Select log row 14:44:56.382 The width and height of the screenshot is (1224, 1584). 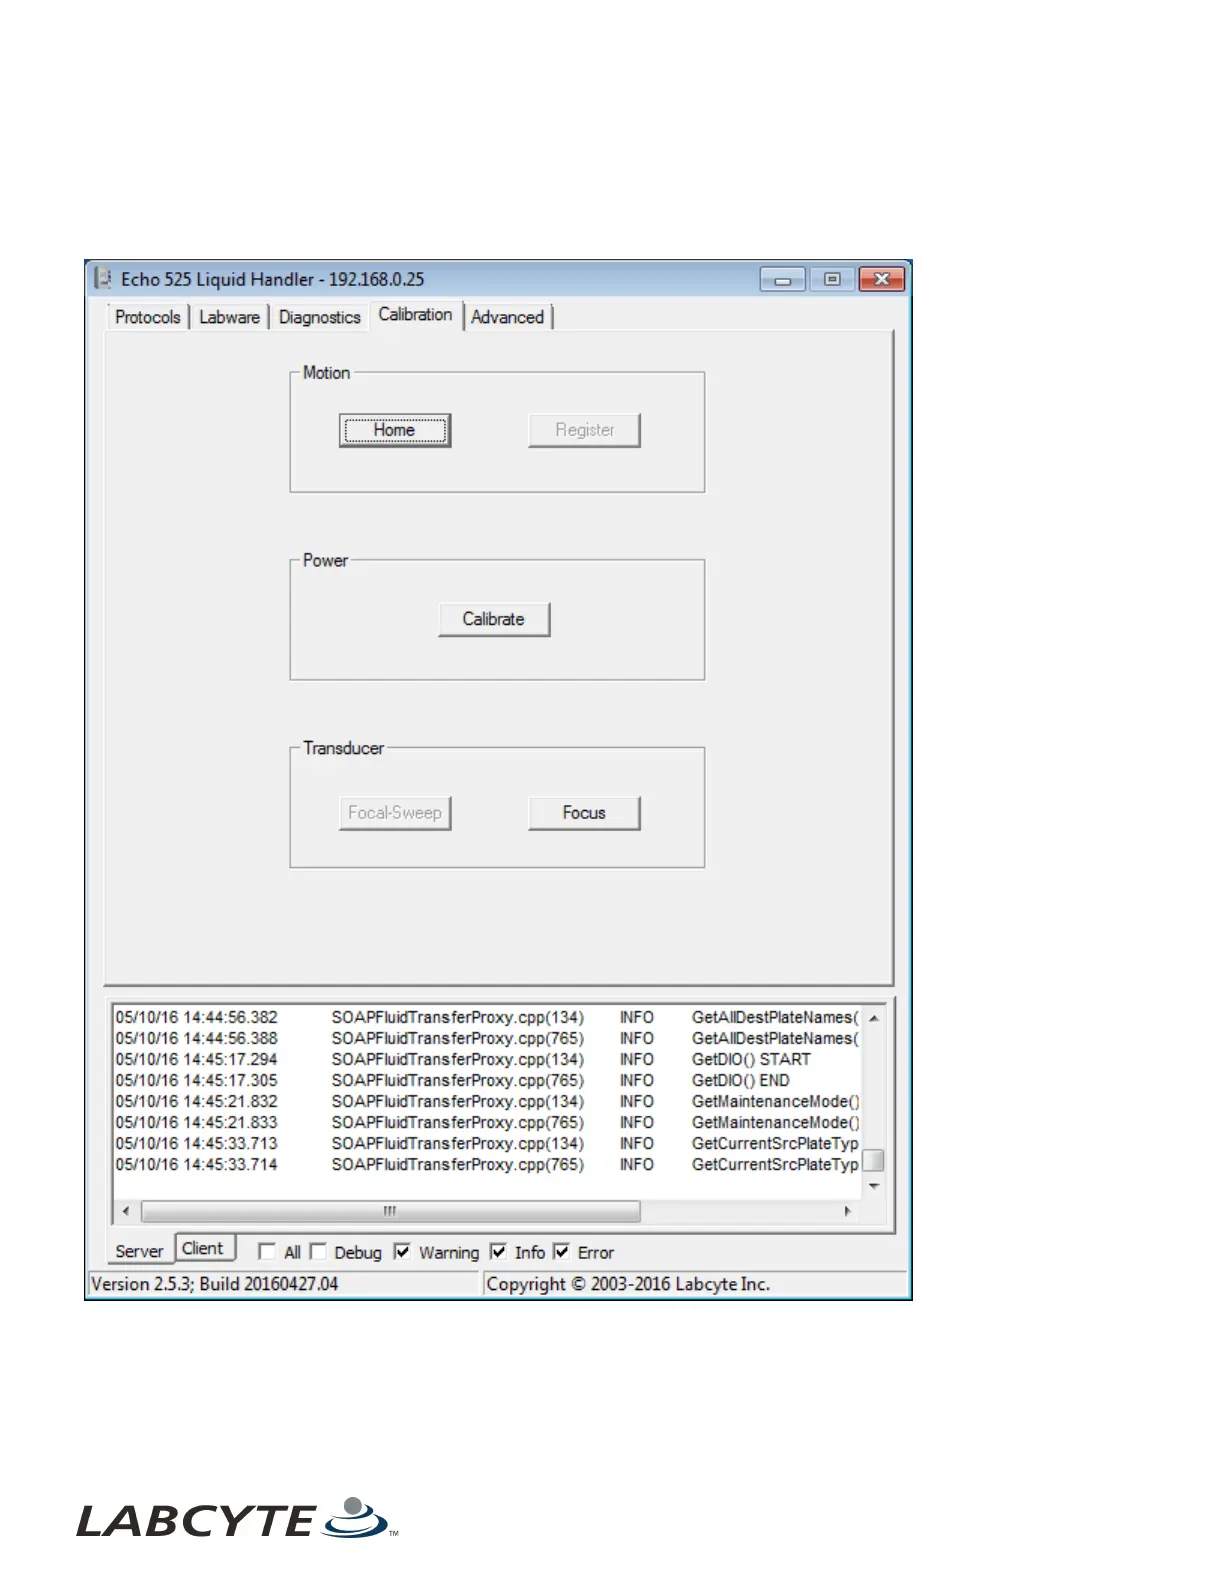(487, 1017)
